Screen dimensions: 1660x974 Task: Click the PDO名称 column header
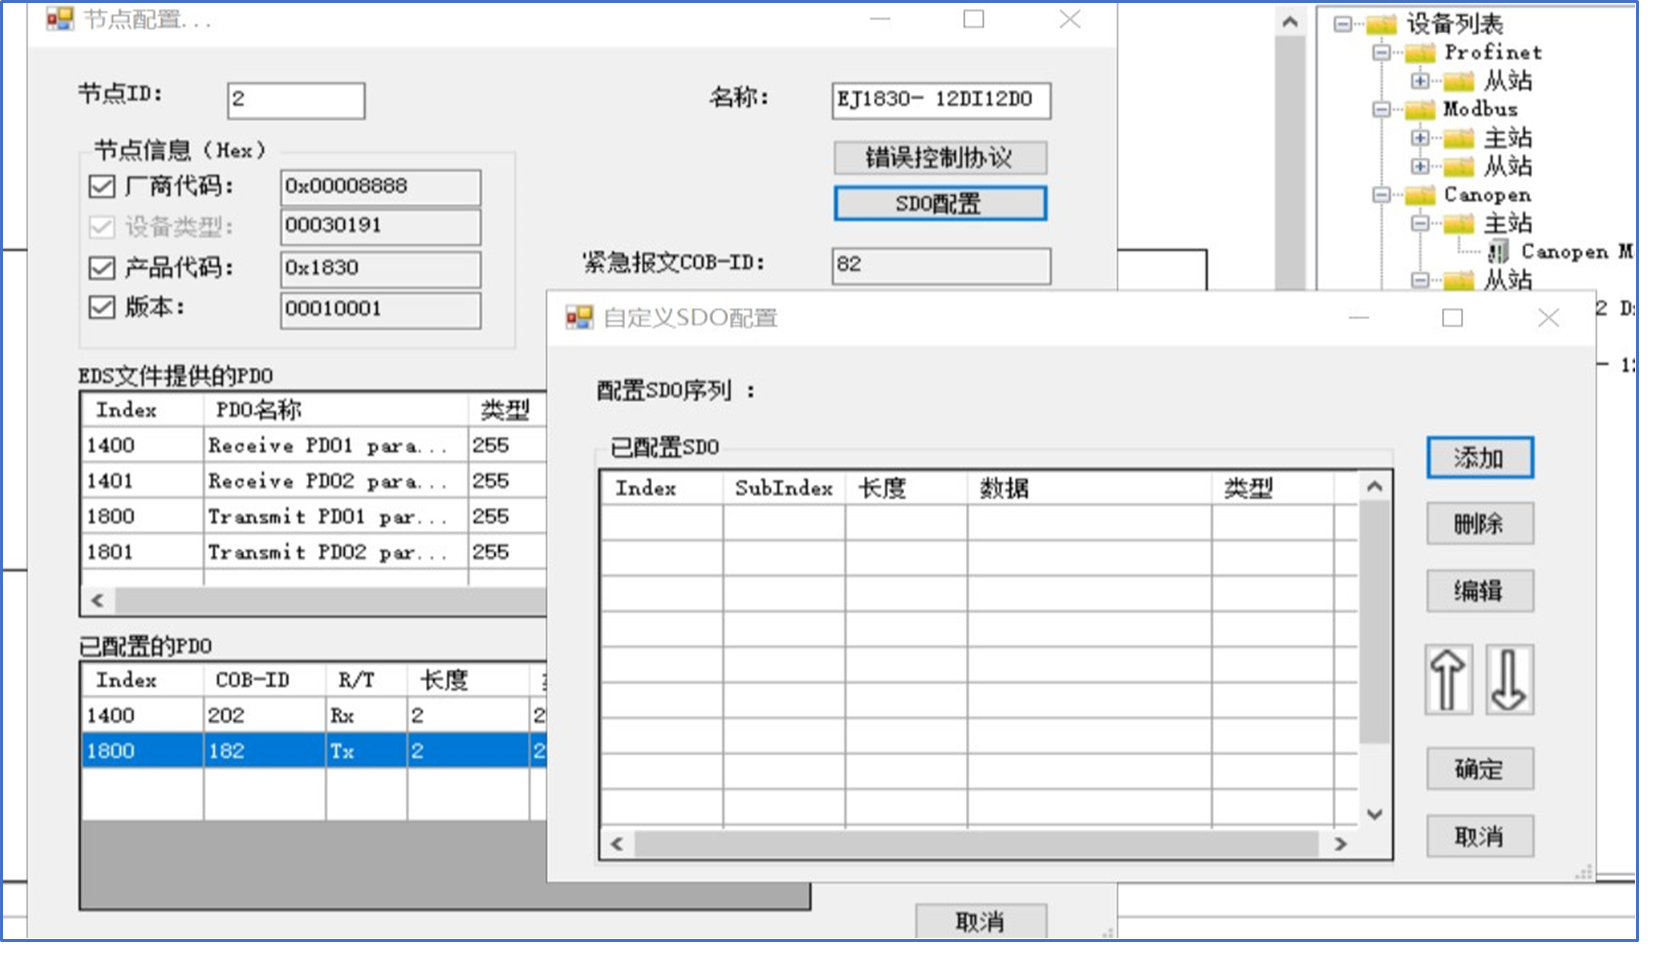coord(336,410)
